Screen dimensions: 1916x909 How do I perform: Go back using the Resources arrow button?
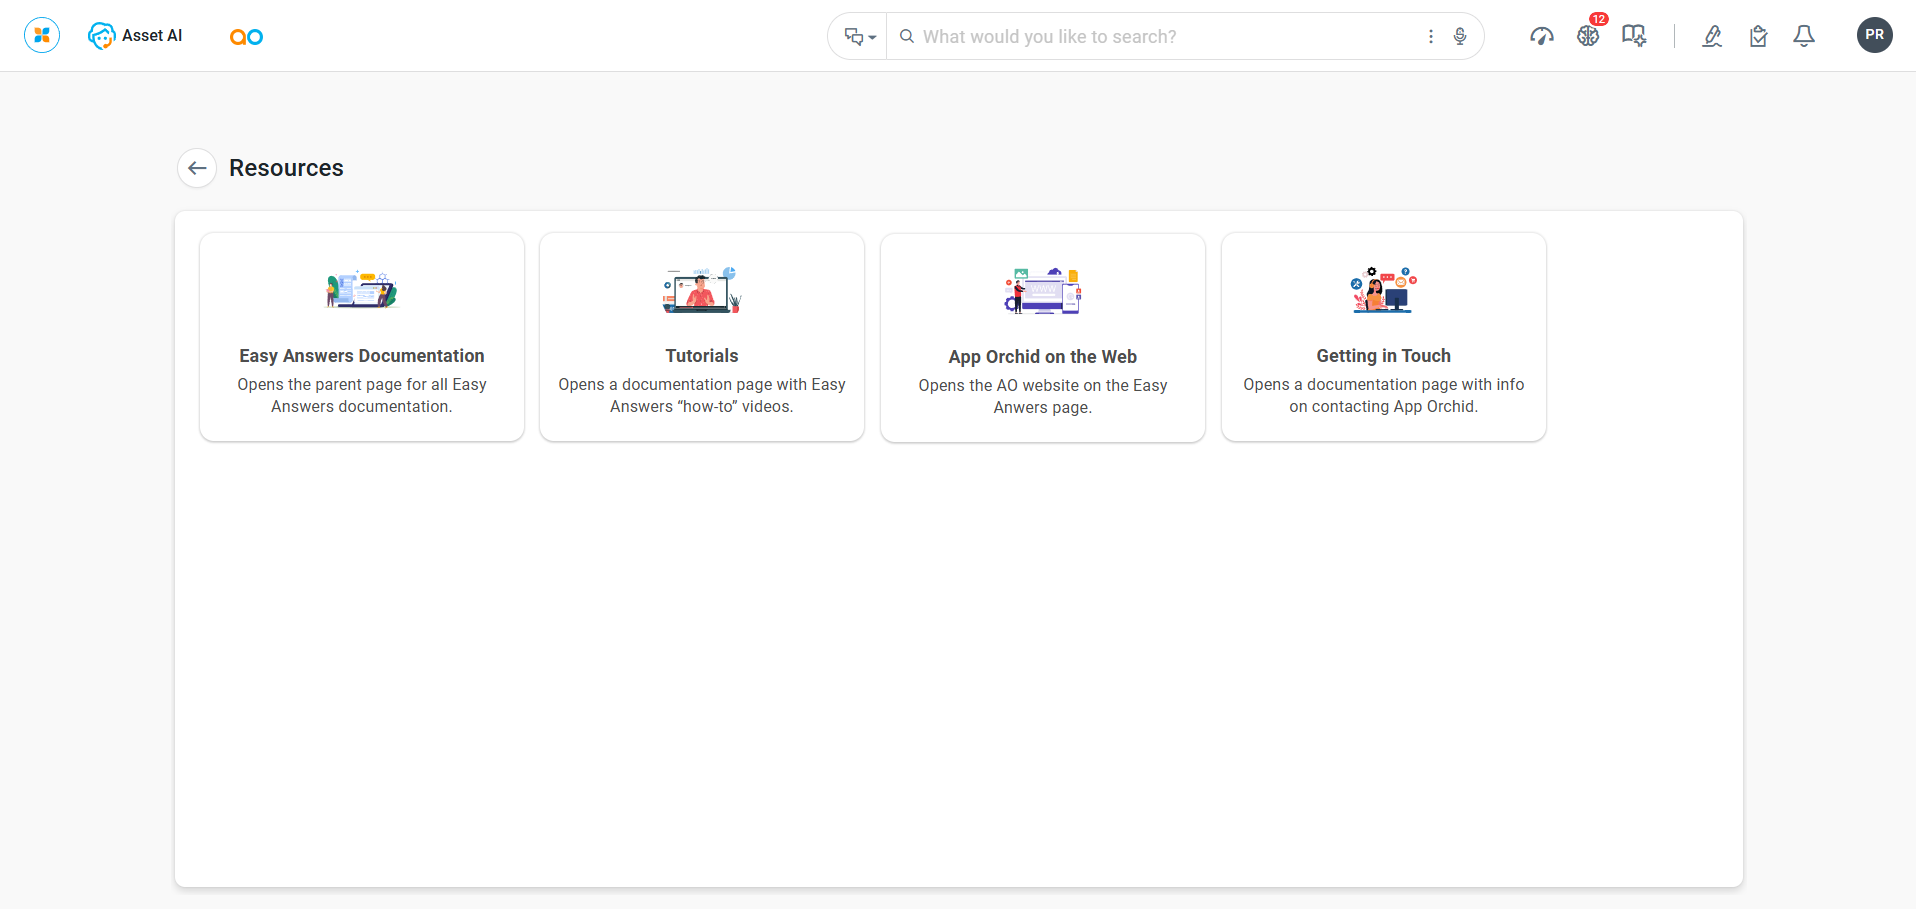coord(197,168)
